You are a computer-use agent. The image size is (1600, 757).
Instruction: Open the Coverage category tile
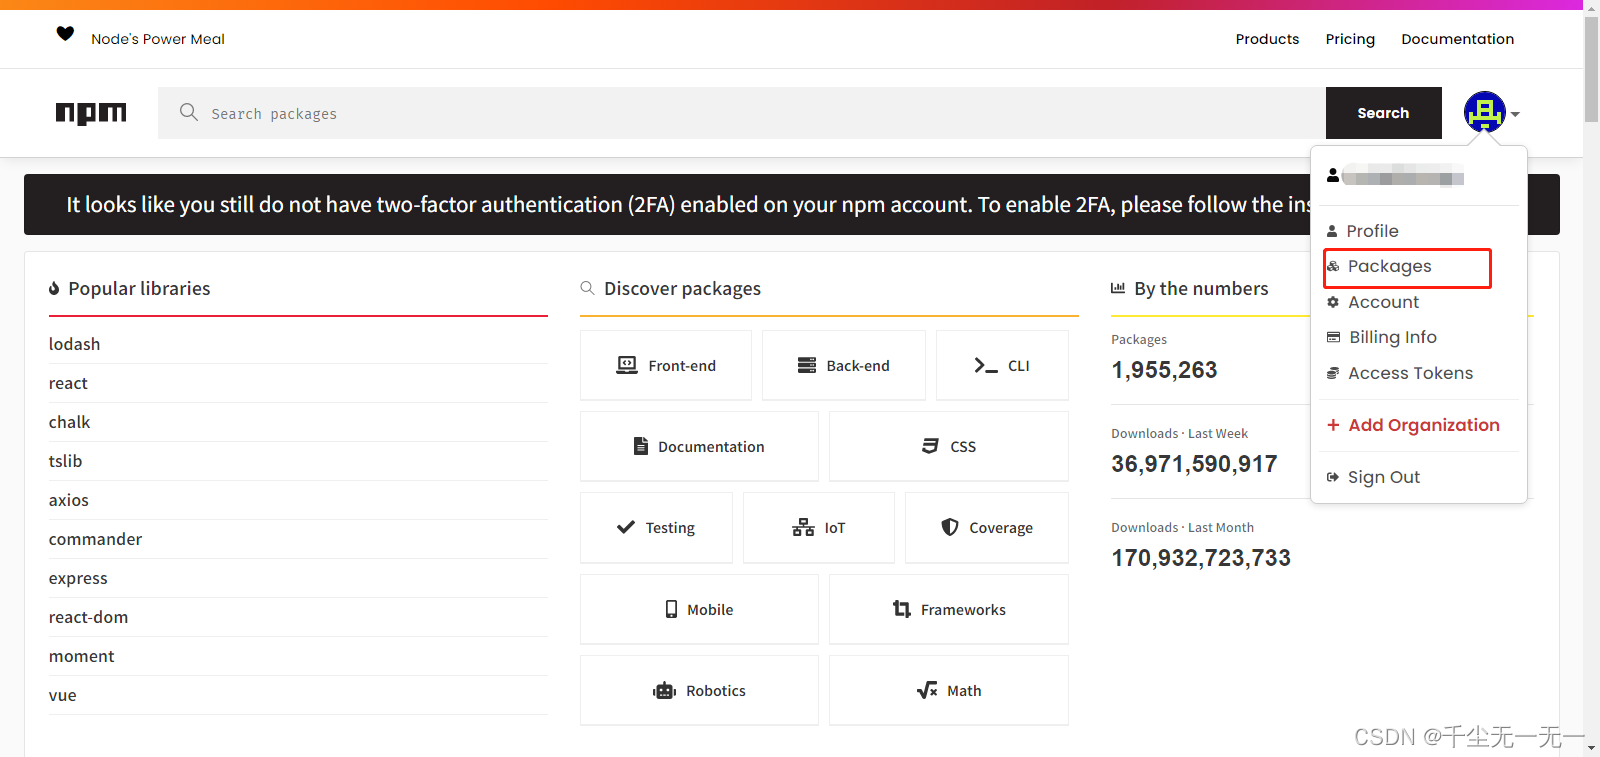[x=987, y=527]
